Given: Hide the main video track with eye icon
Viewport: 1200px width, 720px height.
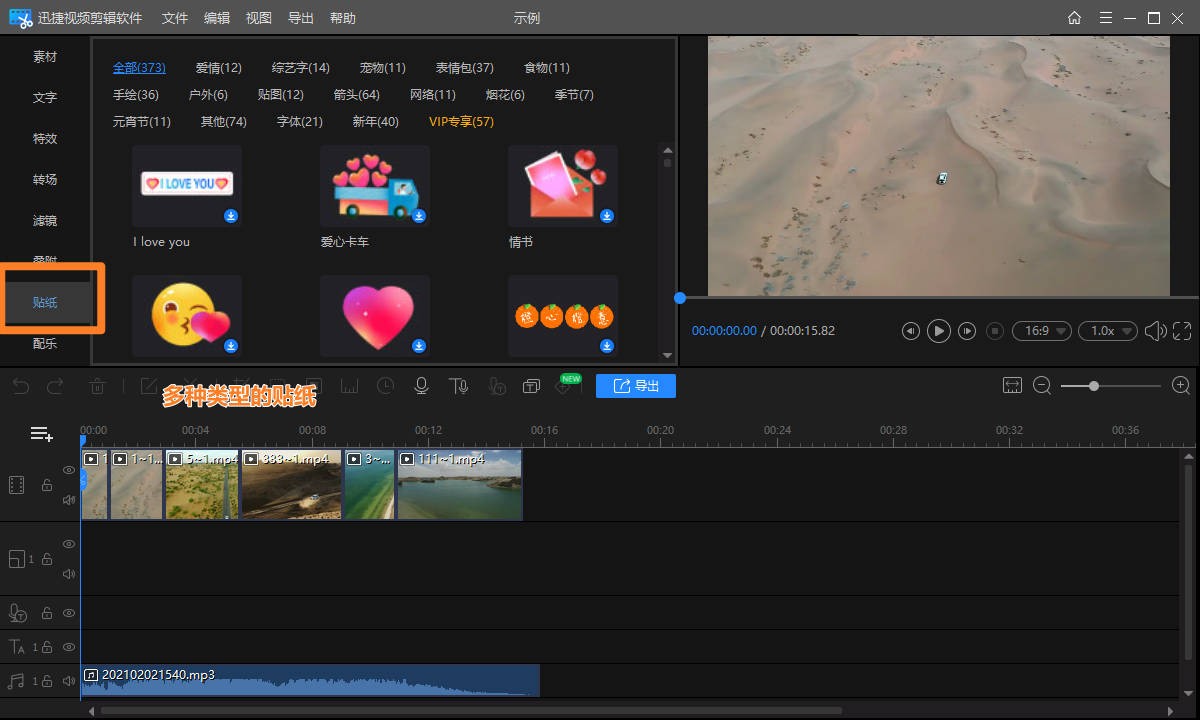Looking at the screenshot, I should click(69, 470).
